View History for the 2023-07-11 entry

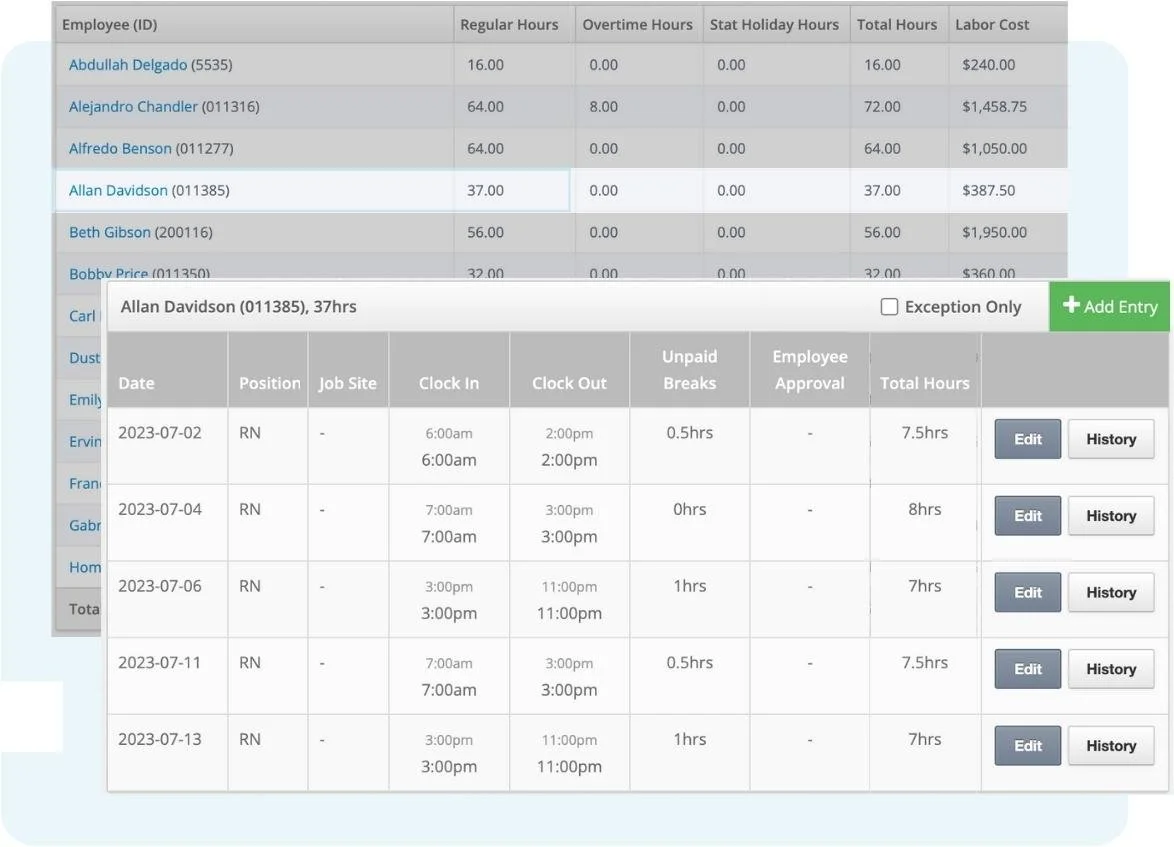coord(1111,668)
